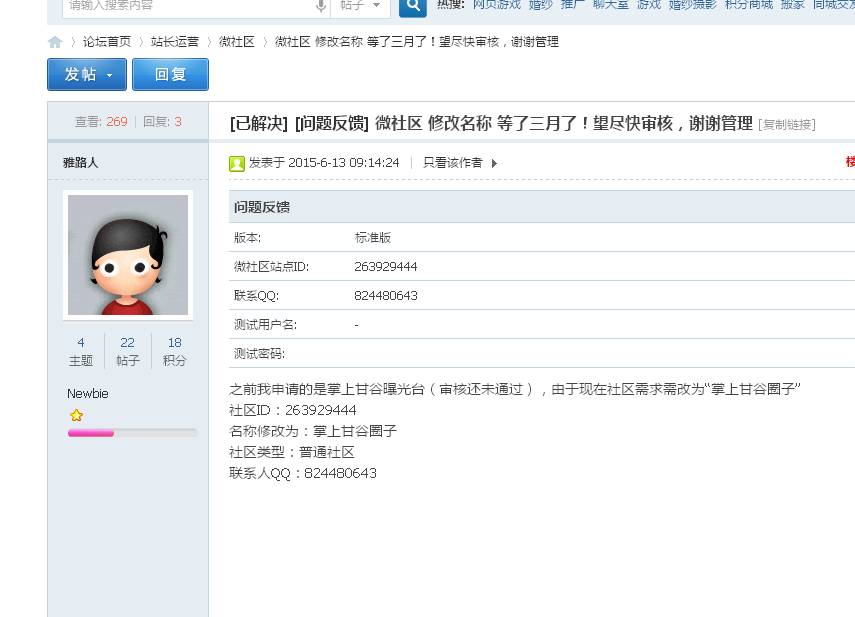Click the 测试密码 label
This screenshot has height=617, width=855.
[x=260, y=354]
